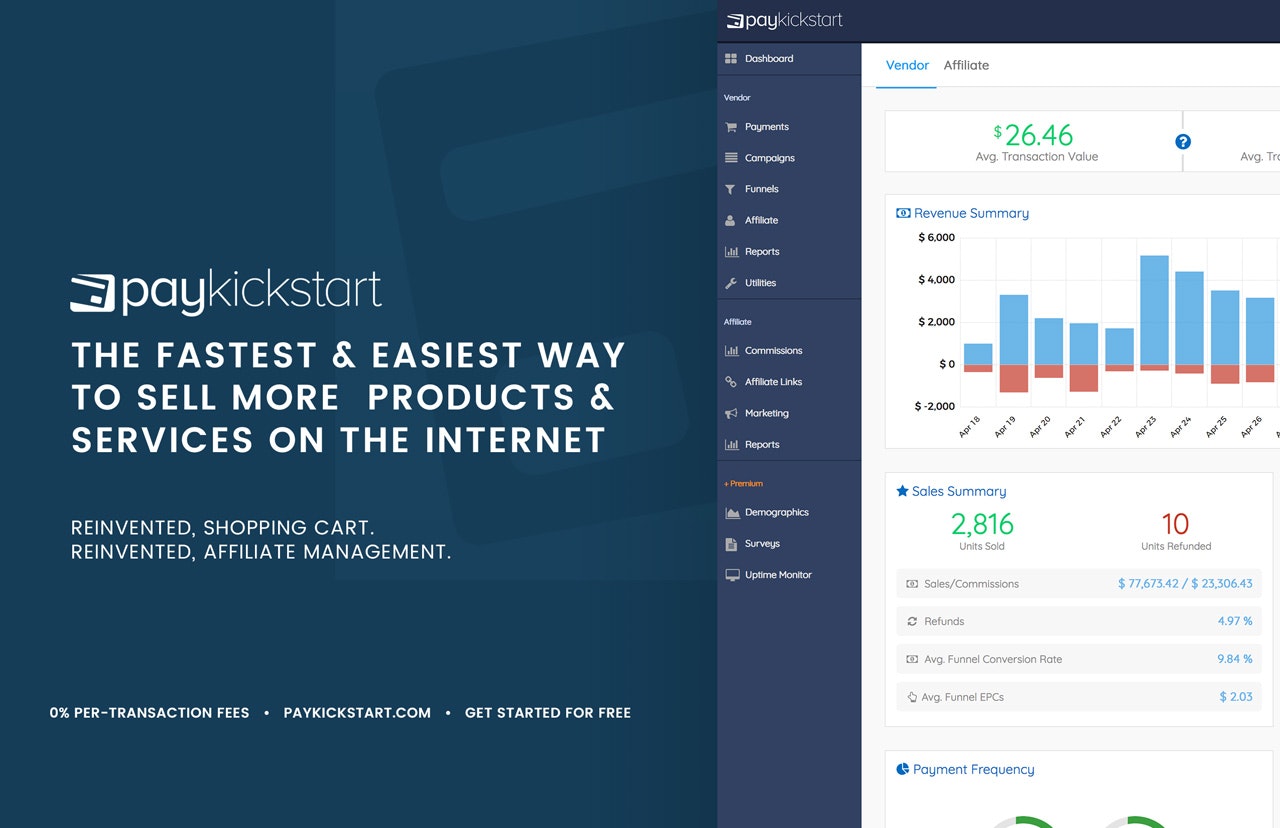
Task: Open the Campaigns list icon
Action: click(732, 158)
